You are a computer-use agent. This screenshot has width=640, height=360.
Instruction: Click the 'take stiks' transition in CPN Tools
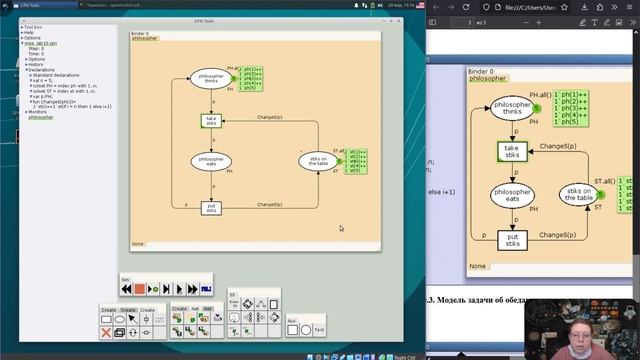[211, 121]
